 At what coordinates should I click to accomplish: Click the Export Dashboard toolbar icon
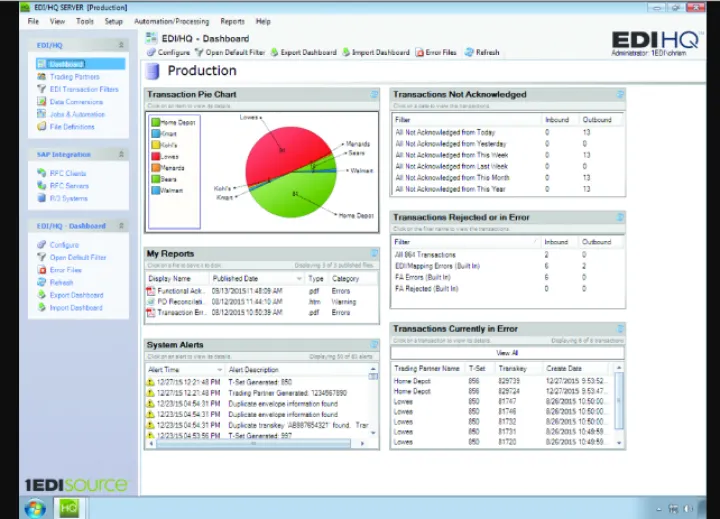[275, 52]
